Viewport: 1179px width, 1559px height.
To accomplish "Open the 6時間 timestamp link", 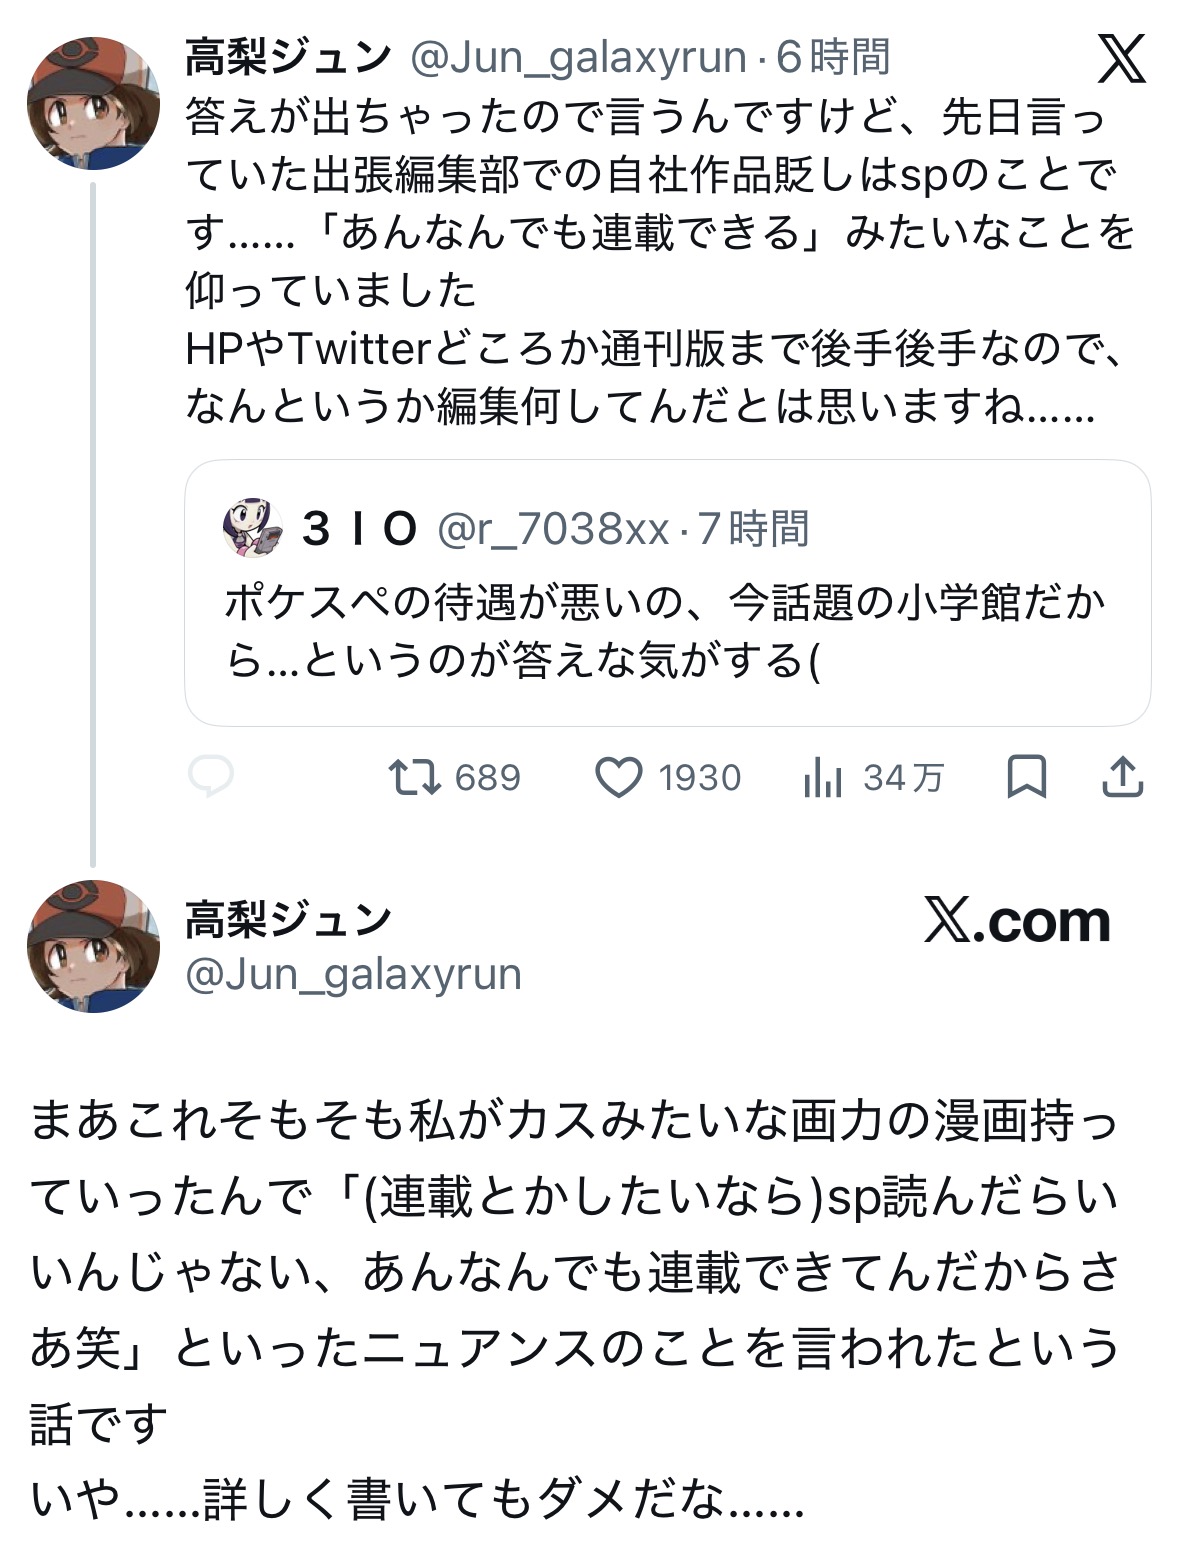I will tap(833, 57).
